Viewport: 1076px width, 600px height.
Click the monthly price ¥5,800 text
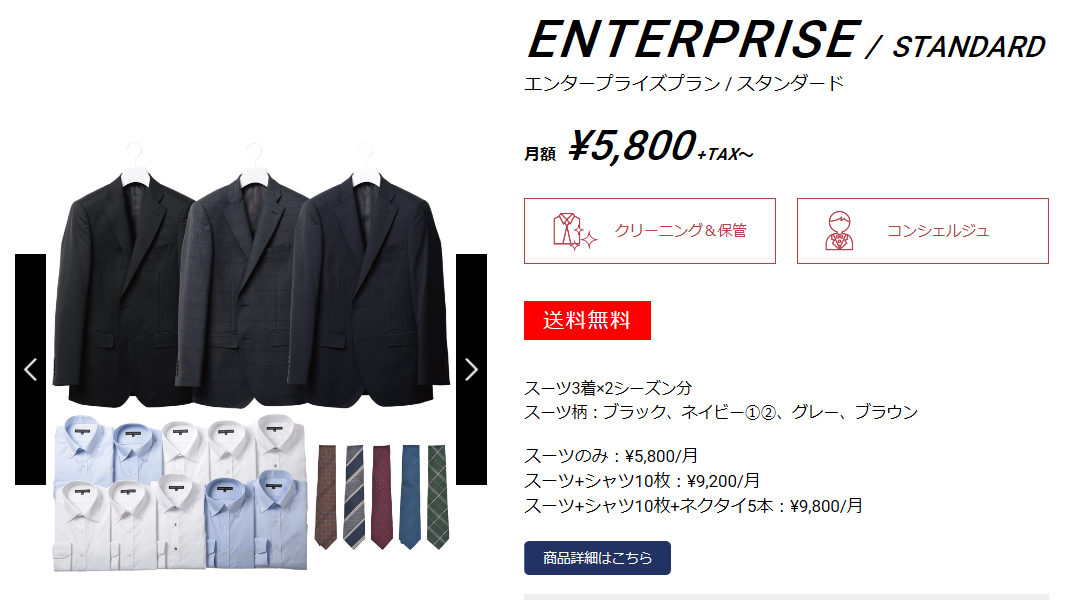coord(632,146)
